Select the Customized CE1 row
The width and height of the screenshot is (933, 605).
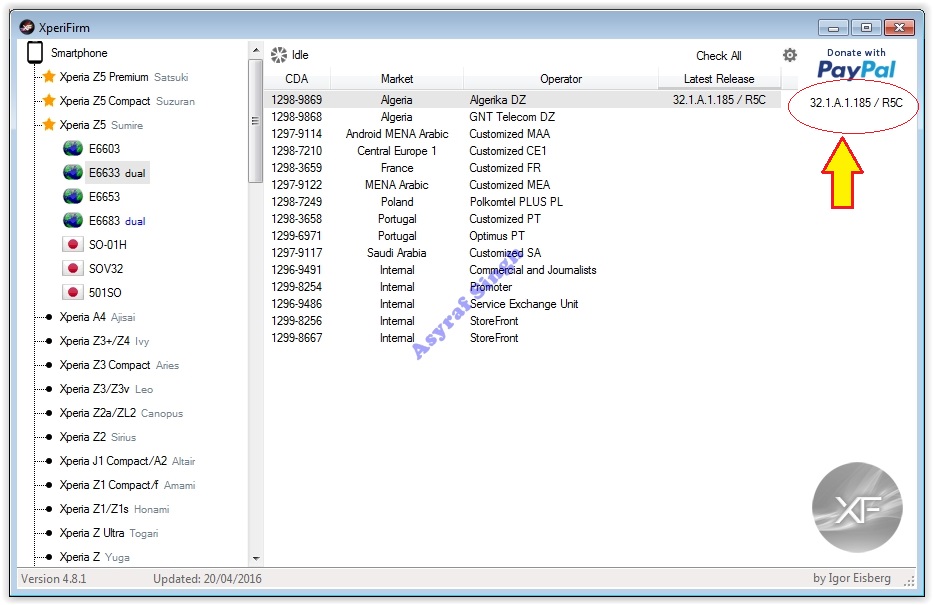click(522, 151)
